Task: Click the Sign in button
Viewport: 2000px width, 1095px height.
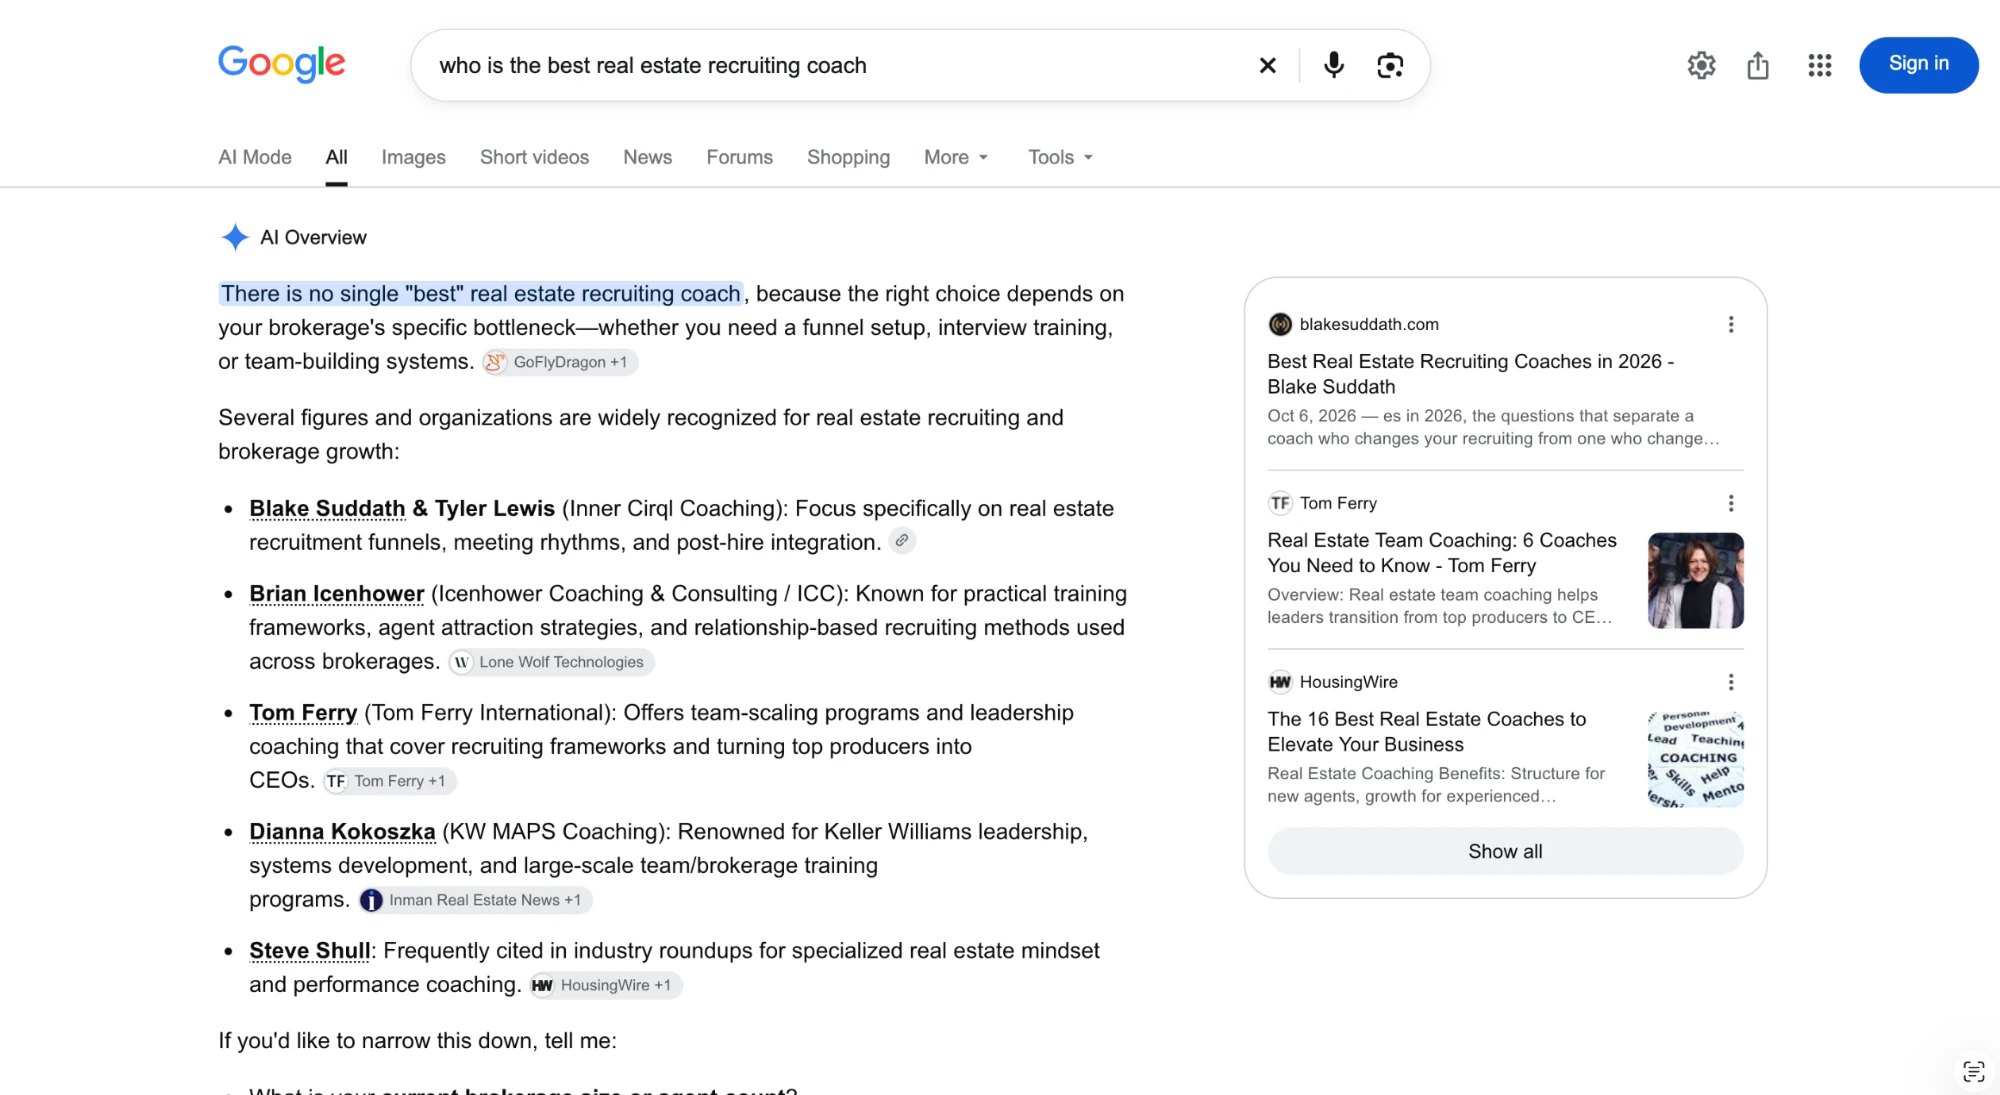Action: 1918,65
